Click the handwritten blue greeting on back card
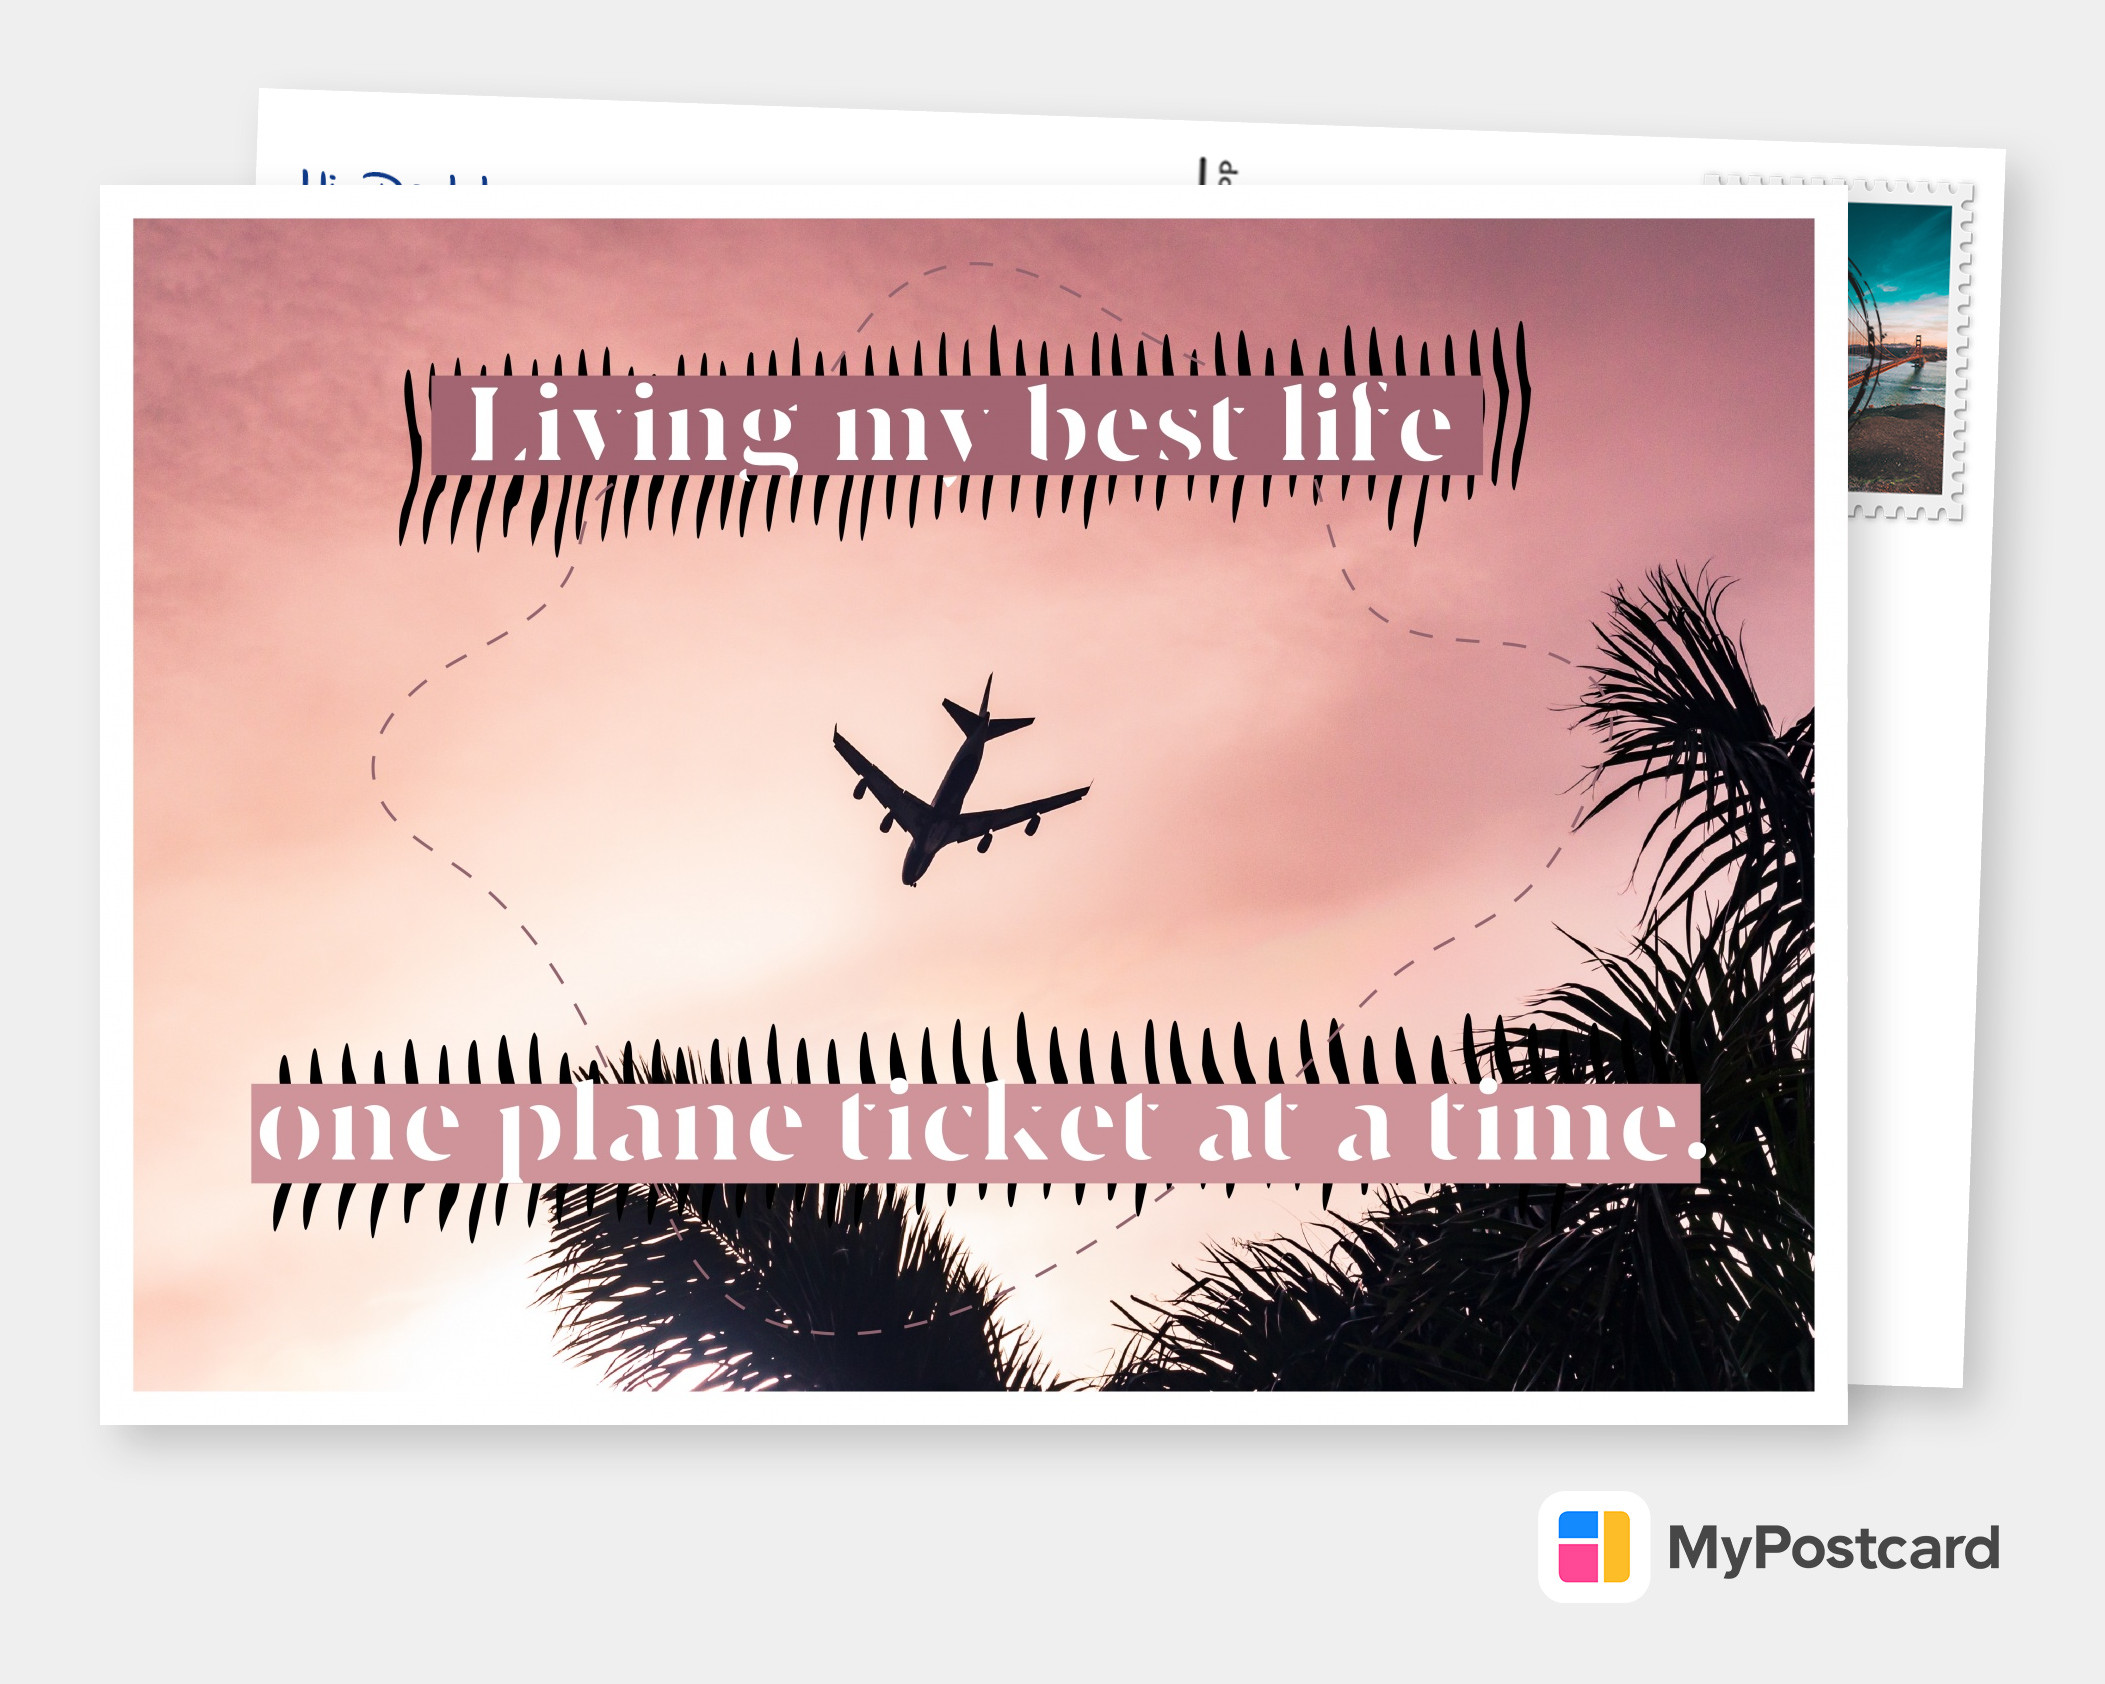 click(x=396, y=178)
